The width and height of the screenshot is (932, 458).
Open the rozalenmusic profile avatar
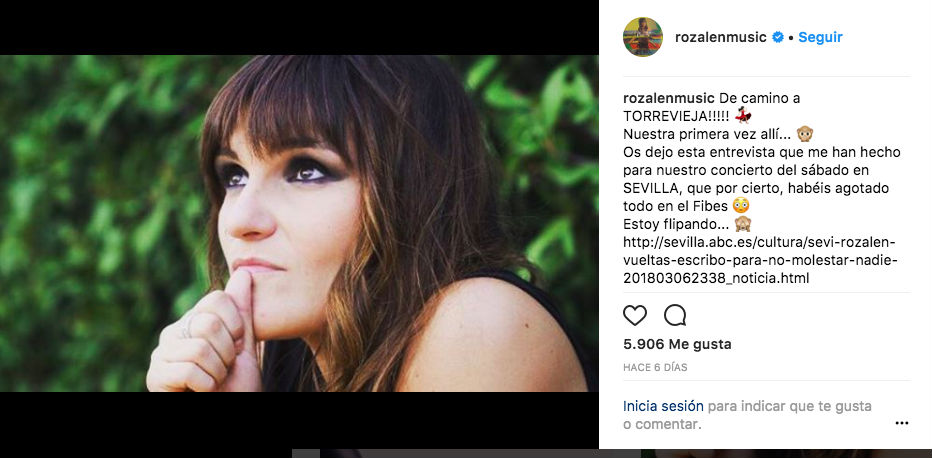point(643,37)
